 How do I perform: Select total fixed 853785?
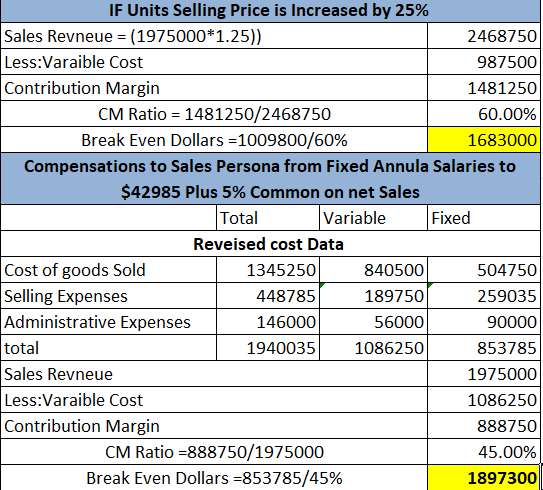pos(484,348)
